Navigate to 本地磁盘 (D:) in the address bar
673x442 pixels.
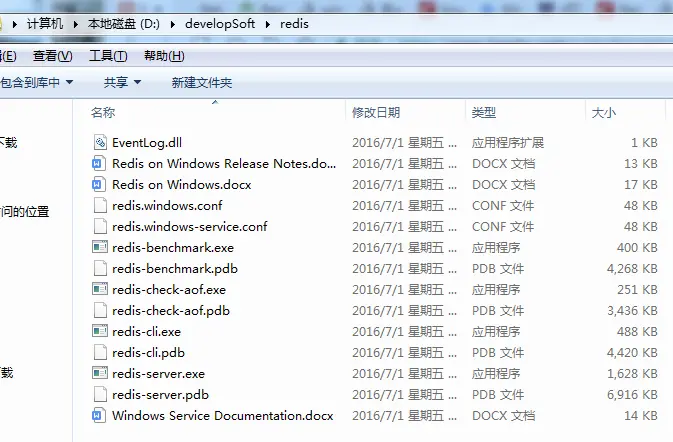tap(124, 24)
